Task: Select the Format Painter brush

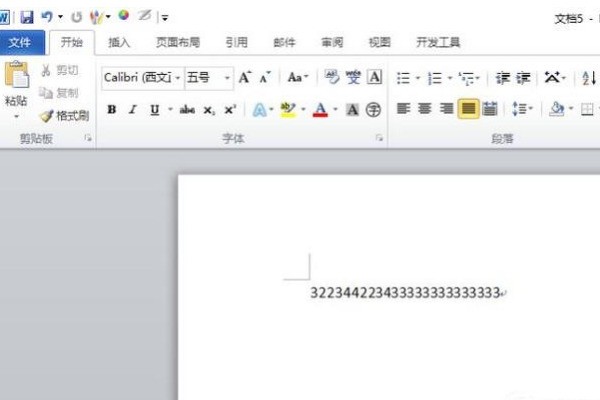Action: [65, 115]
